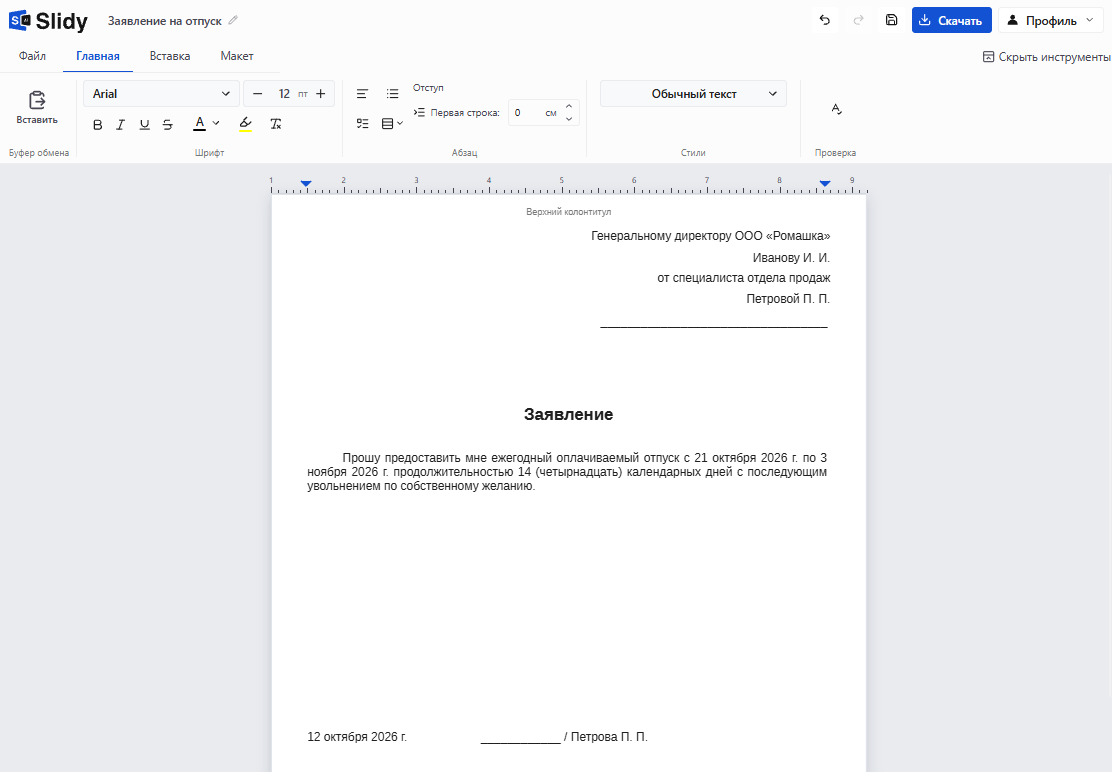Screen dimensions: 1112x772
Task: Click Скрыть инструменты to hide the toolbar
Action: pyautogui.click(x=1046, y=57)
